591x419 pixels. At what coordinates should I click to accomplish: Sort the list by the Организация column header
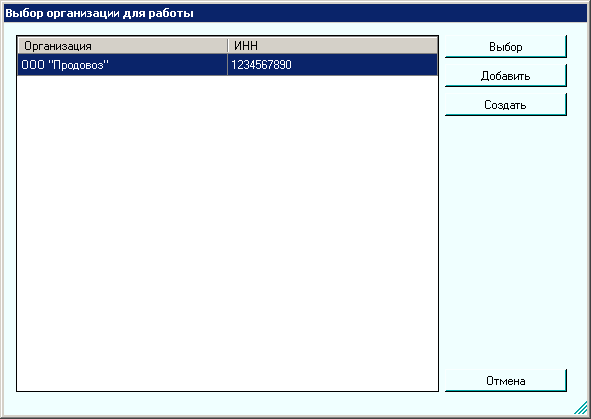(122, 46)
